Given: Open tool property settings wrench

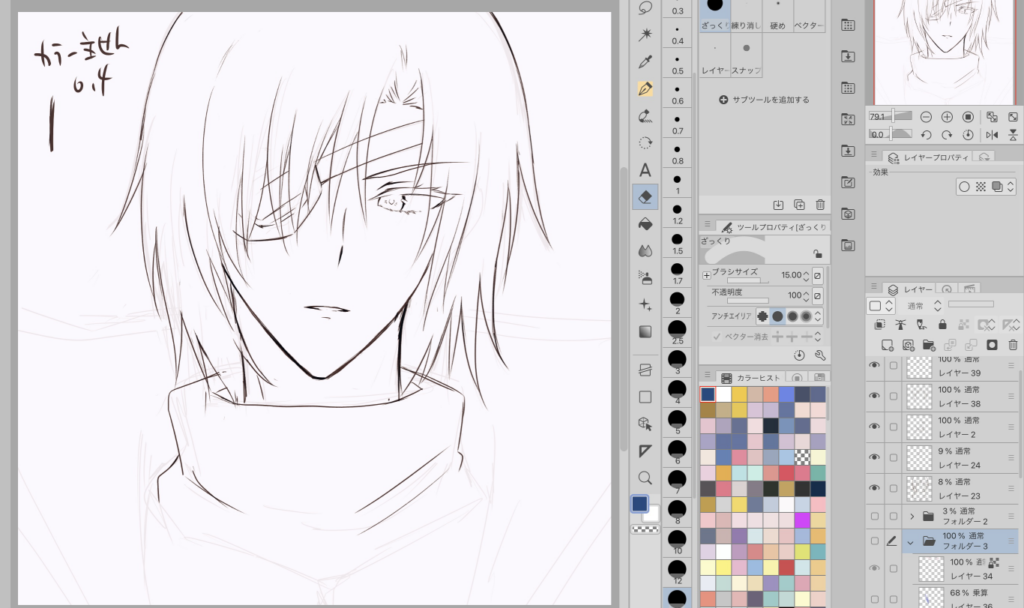Looking at the screenshot, I should click(x=820, y=355).
